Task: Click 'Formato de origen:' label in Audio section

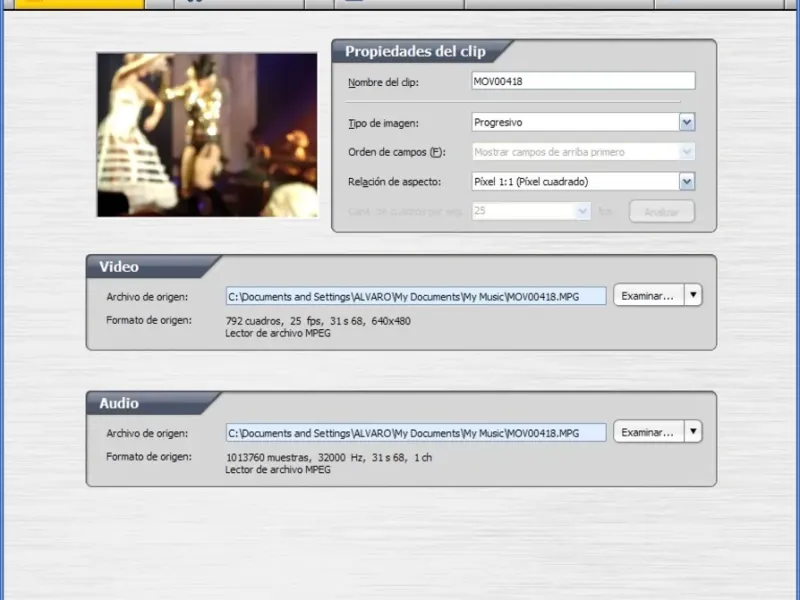Action: pyautogui.click(x=149, y=457)
